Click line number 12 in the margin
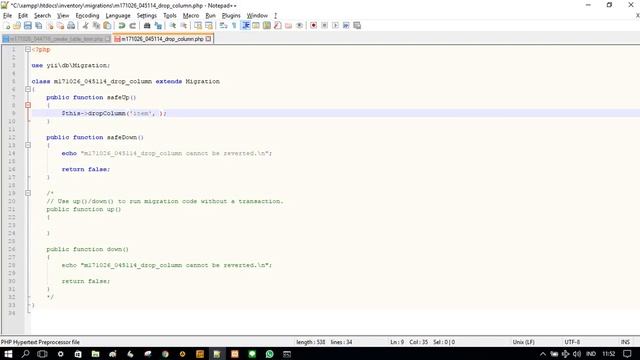The height and width of the screenshot is (360, 640). [12, 137]
